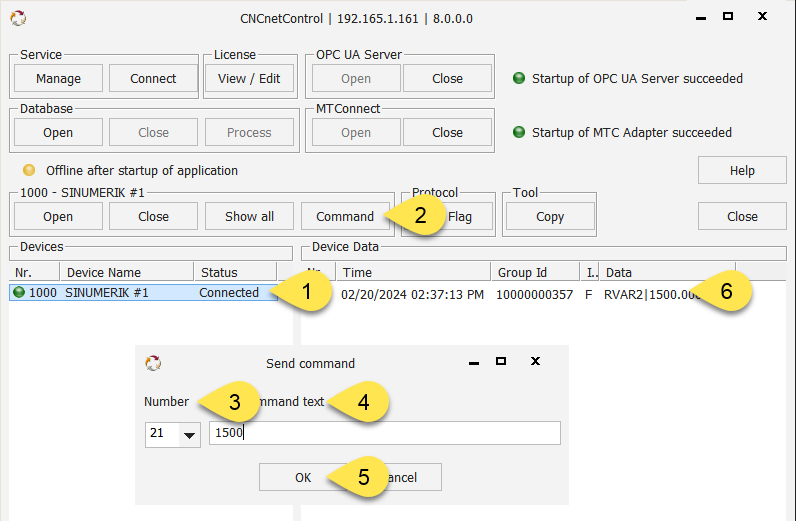Screen dimensions: 796x521
Task: Minimize the Send command dialog
Action: coord(469,361)
